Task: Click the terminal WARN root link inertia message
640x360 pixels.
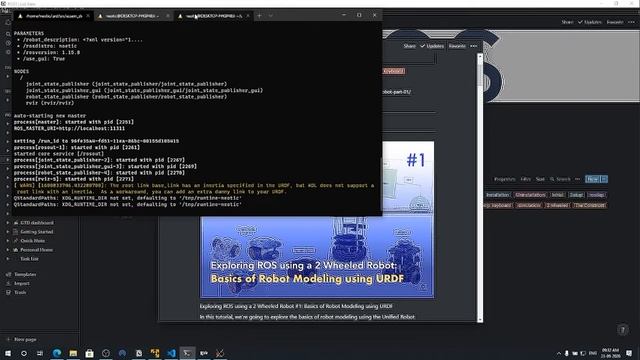Action: click(x=194, y=189)
